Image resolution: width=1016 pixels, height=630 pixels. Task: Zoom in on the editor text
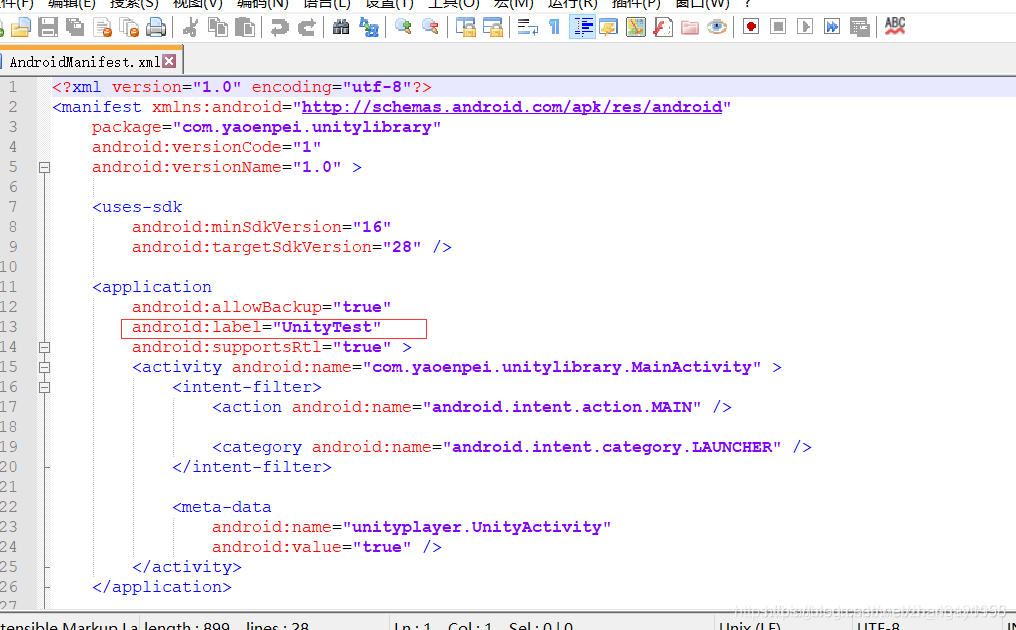tap(403, 27)
